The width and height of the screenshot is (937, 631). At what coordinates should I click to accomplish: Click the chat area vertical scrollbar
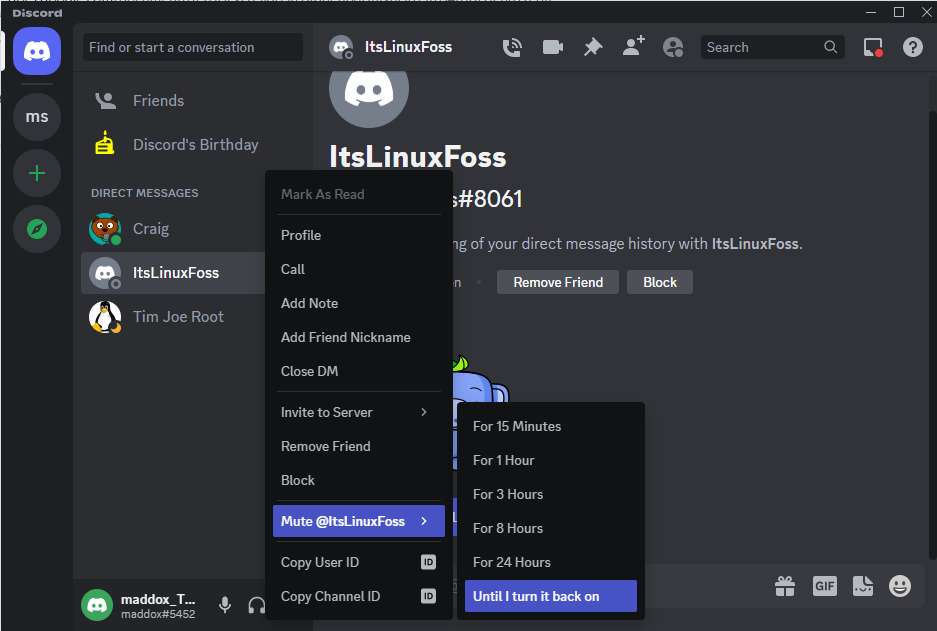coord(932,335)
